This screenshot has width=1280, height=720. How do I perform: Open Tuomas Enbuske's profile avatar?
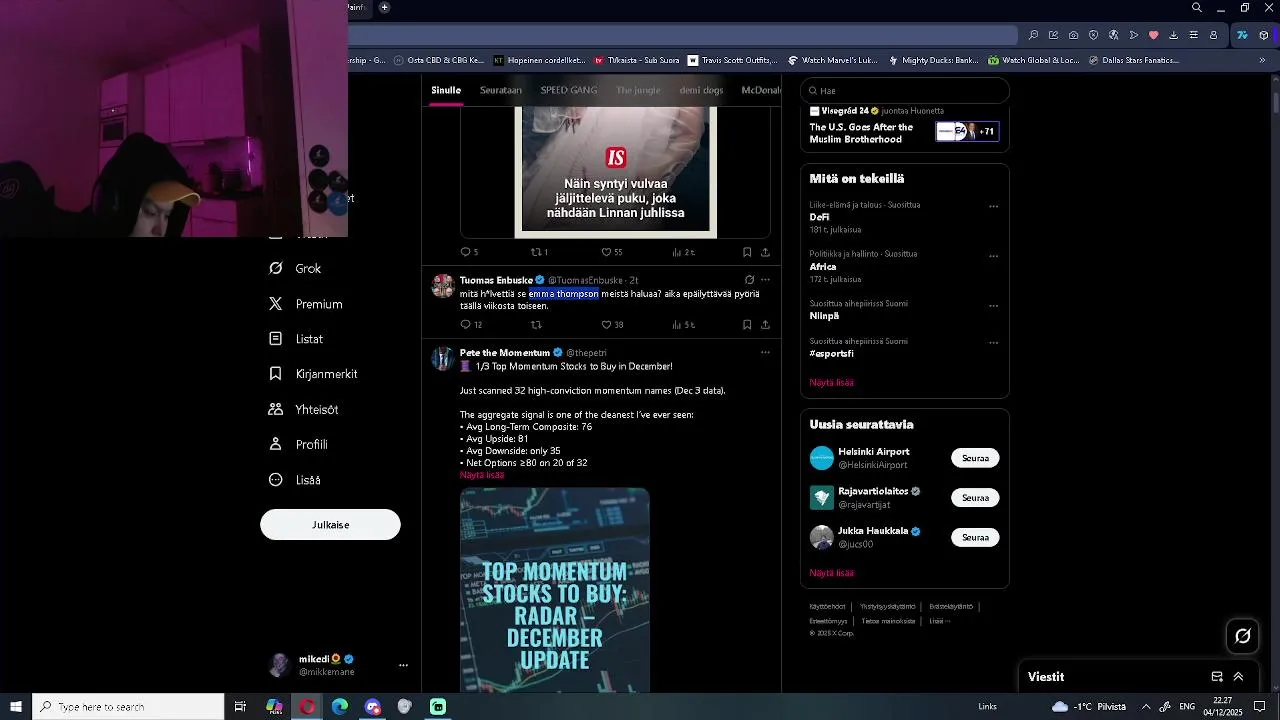[443, 286]
